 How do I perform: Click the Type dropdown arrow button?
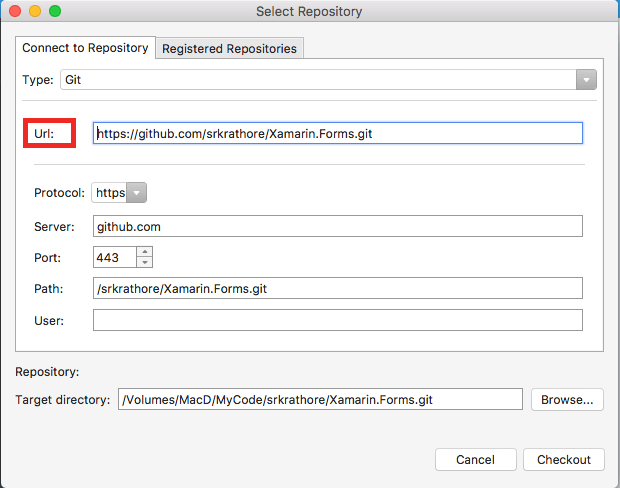586,79
